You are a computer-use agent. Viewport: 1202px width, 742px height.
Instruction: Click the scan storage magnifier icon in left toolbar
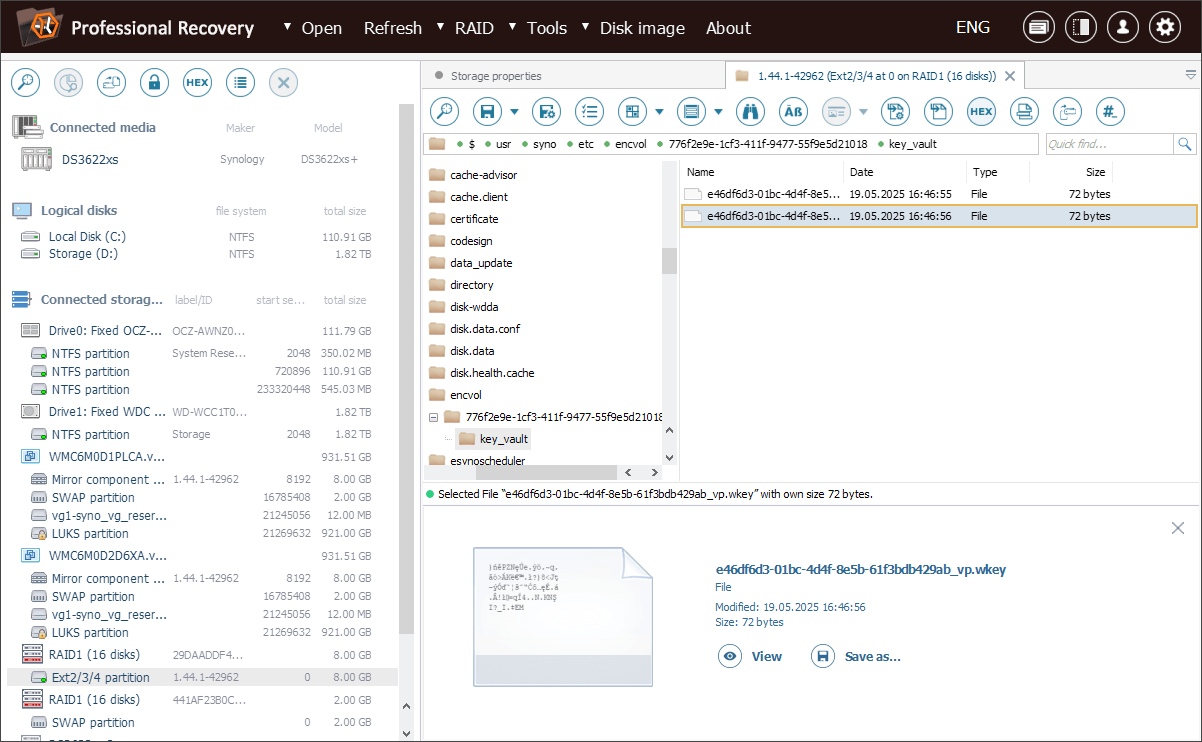click(x=26, y=83)
